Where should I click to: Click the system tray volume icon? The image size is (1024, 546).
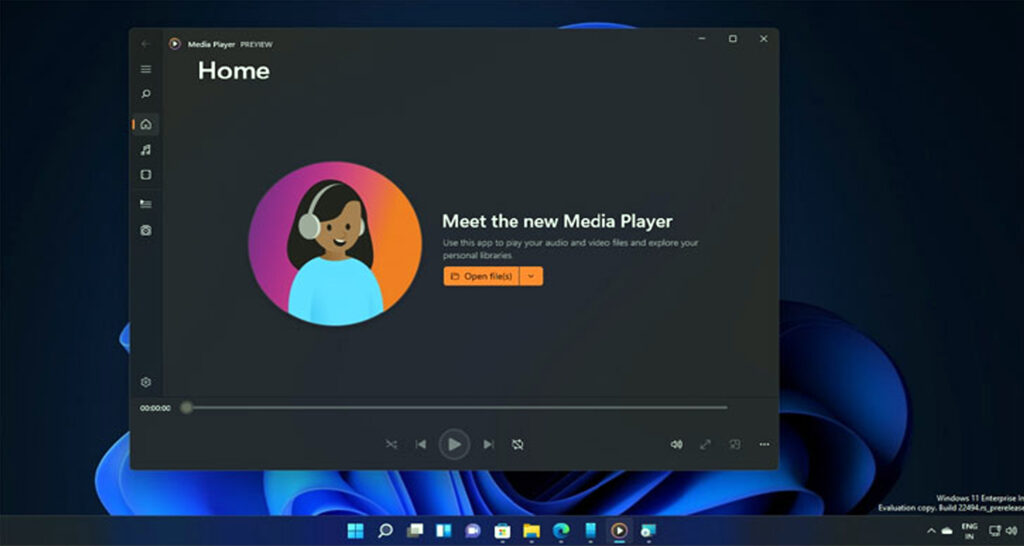click(x=1012, y=531)
